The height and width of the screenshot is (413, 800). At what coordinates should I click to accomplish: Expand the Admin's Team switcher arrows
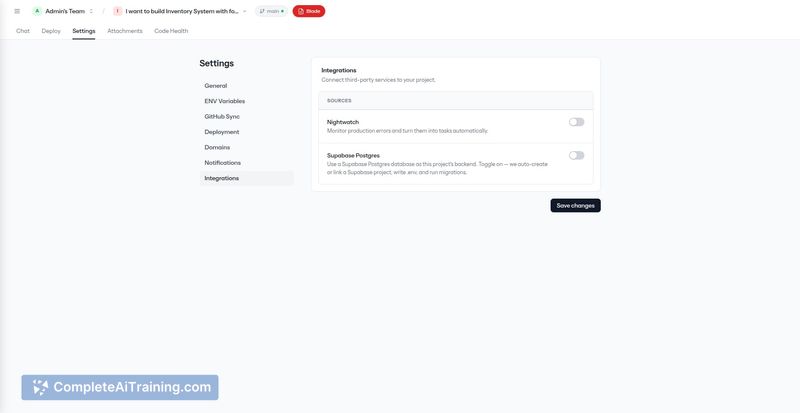[x=91, y=11]
